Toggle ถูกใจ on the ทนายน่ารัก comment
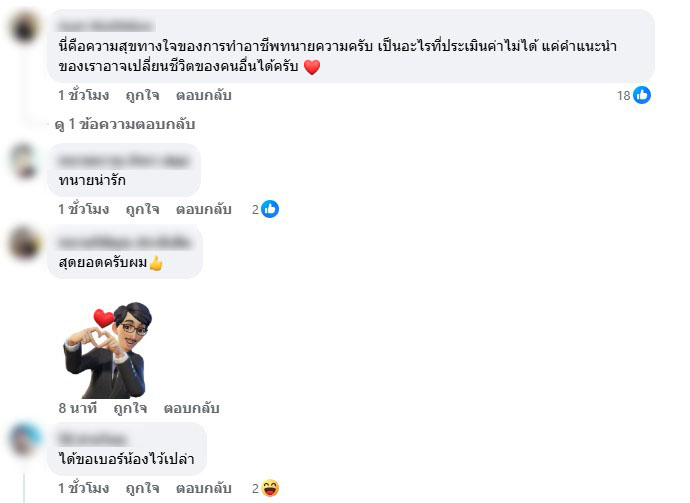 coord(142,209)
